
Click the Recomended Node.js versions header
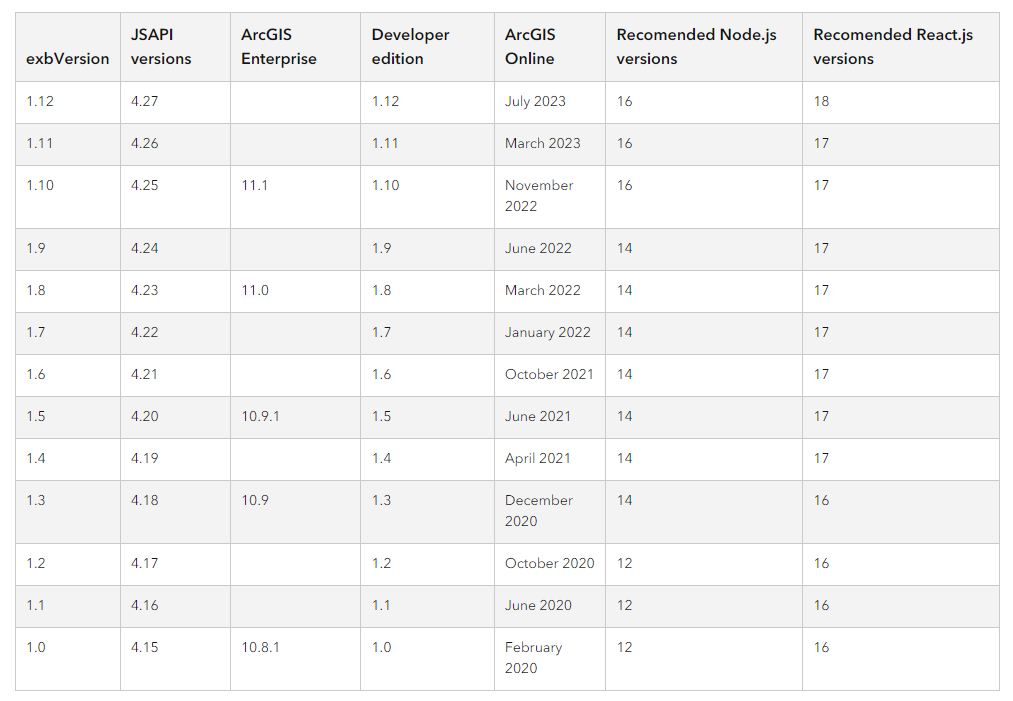[x=696, y=47]
